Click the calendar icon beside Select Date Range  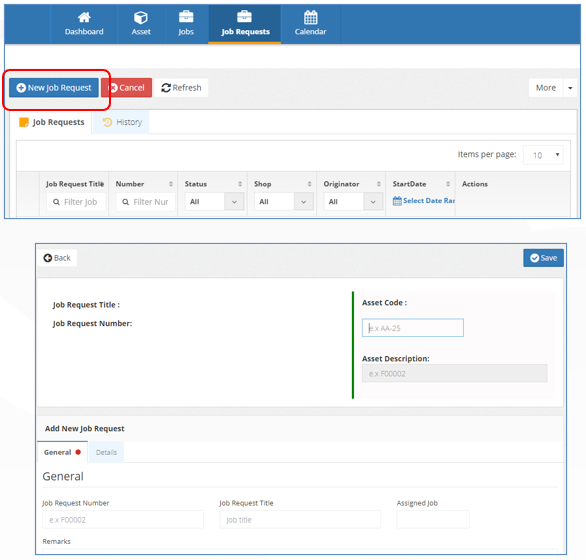pos(397,201)
